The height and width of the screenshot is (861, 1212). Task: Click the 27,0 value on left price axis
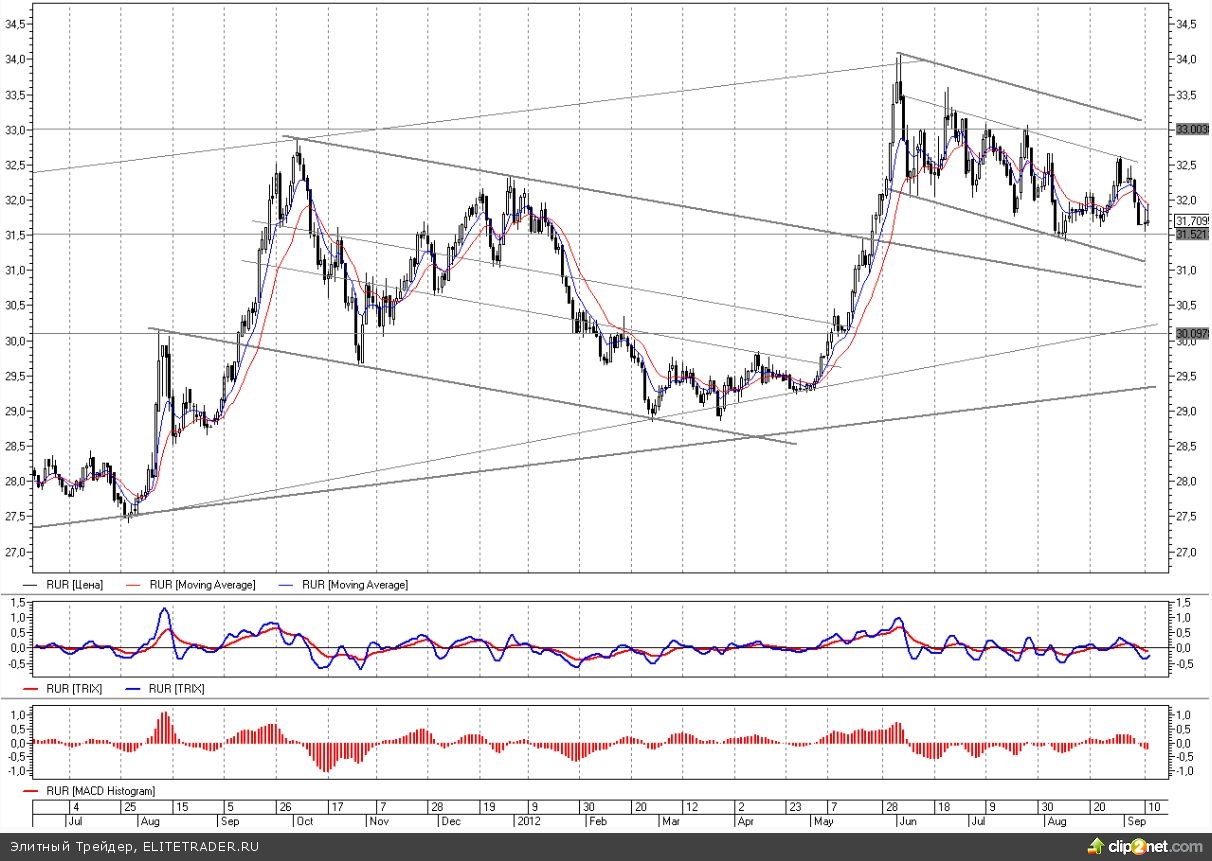click(x=17, y=552)
